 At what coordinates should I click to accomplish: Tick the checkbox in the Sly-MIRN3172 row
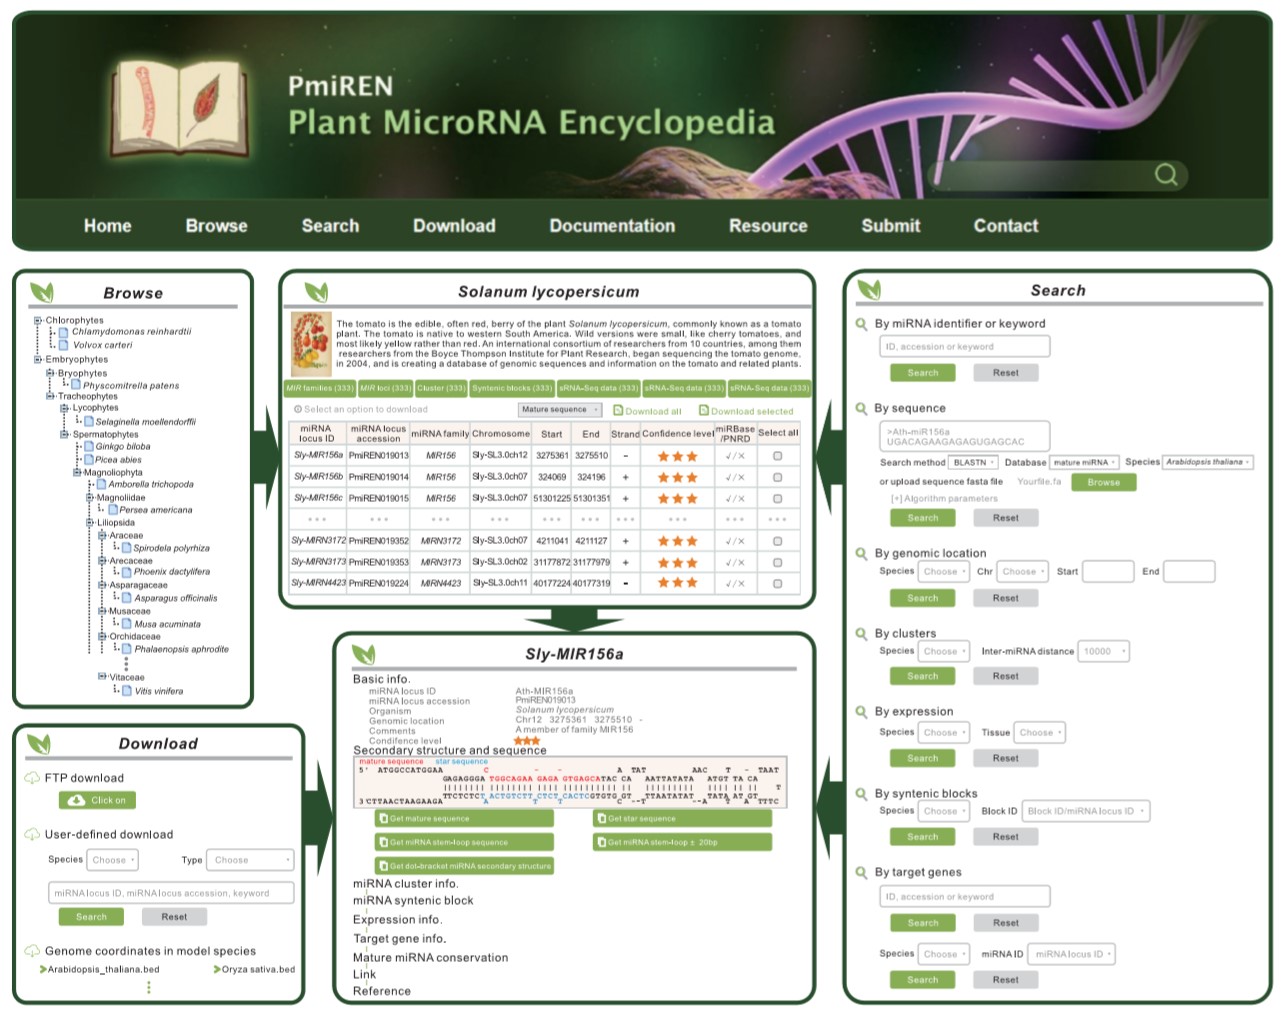[777, 541]
